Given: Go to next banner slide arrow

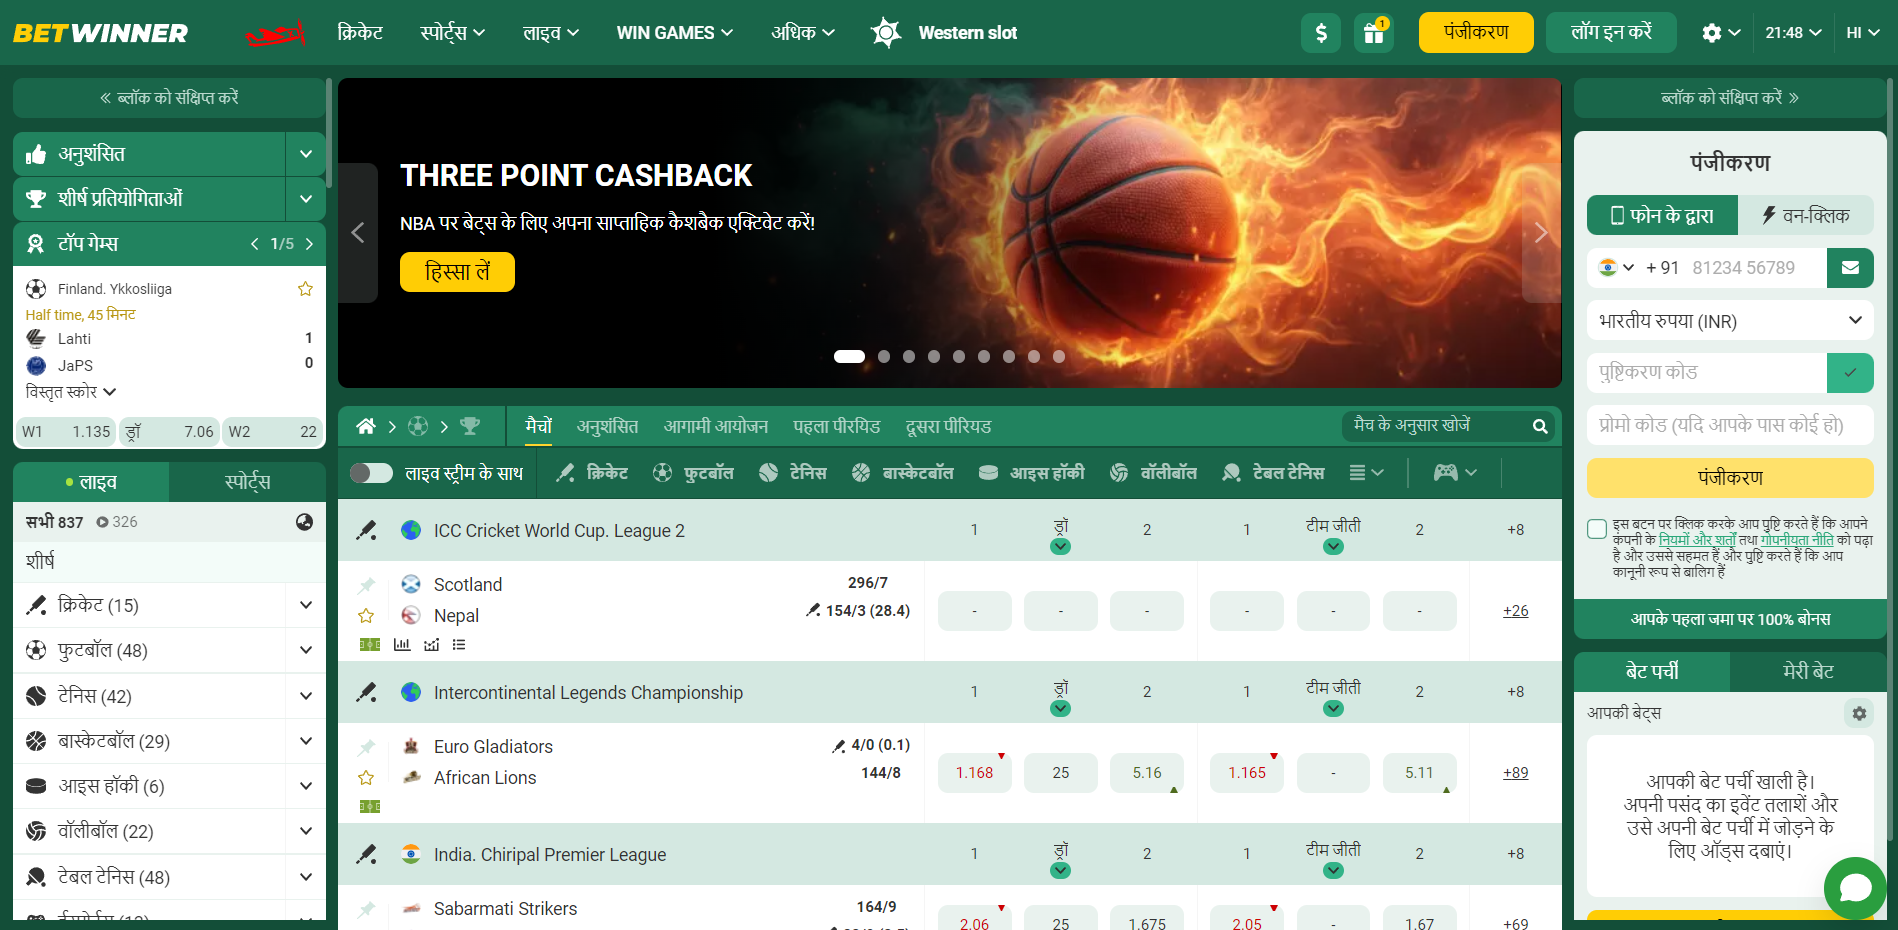Looking at the screenshot, I should point(1541,233).
